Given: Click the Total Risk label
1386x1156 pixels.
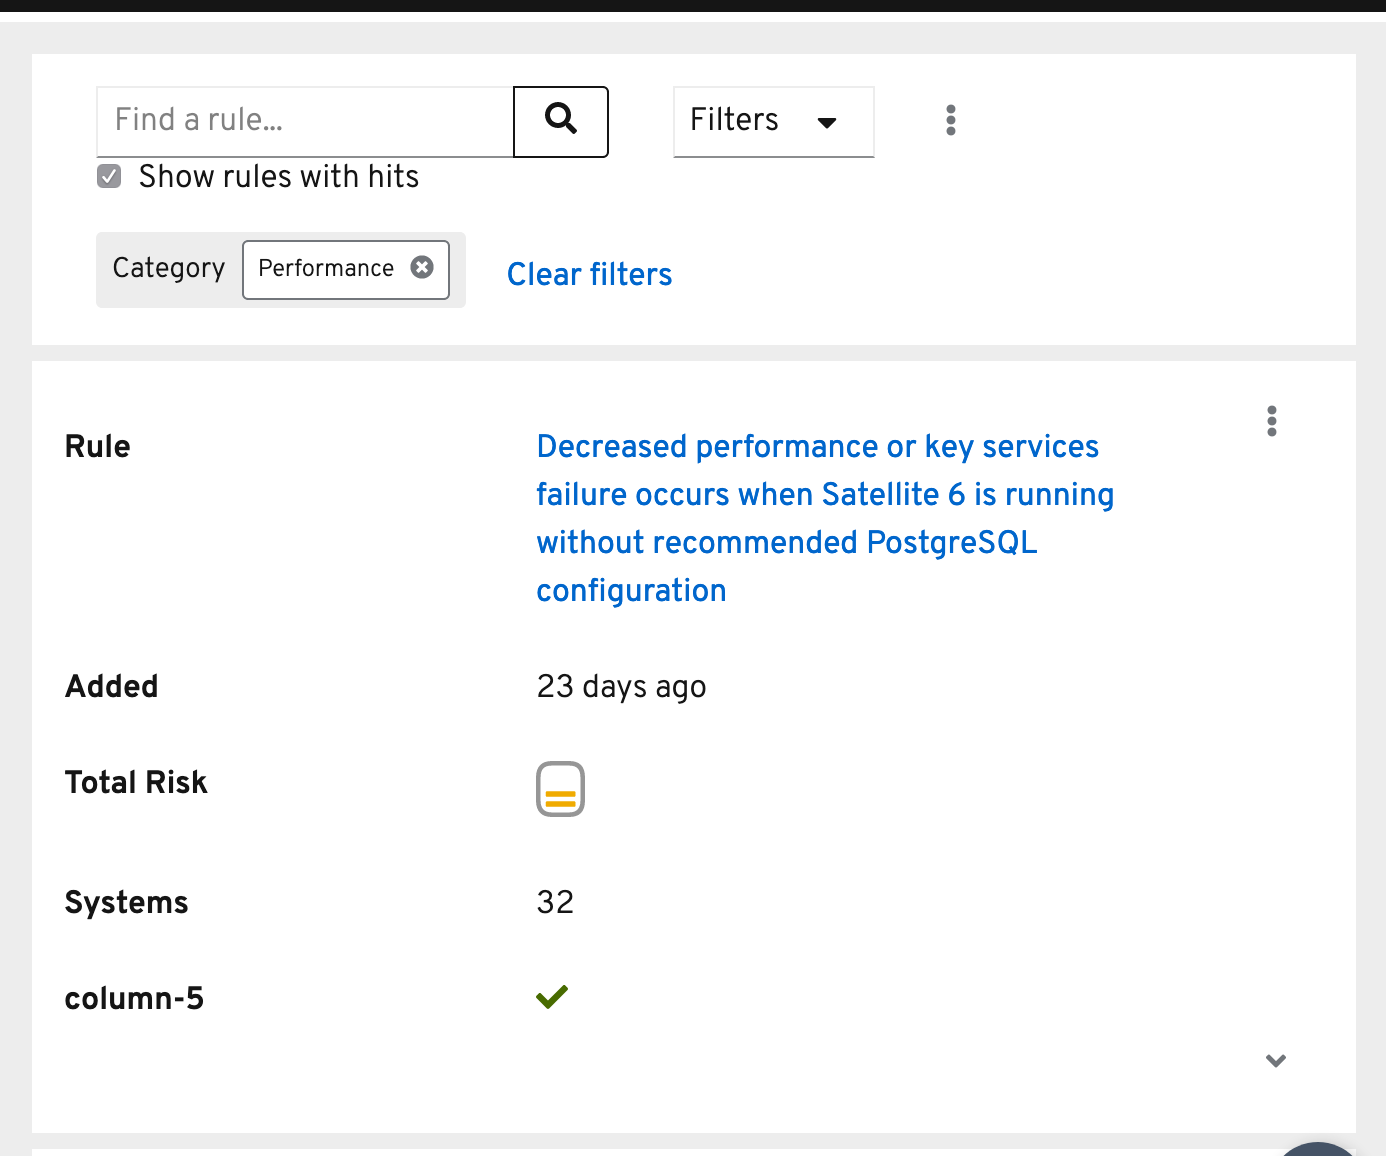Looking at the screenshot, I should (x=136, y=782).
